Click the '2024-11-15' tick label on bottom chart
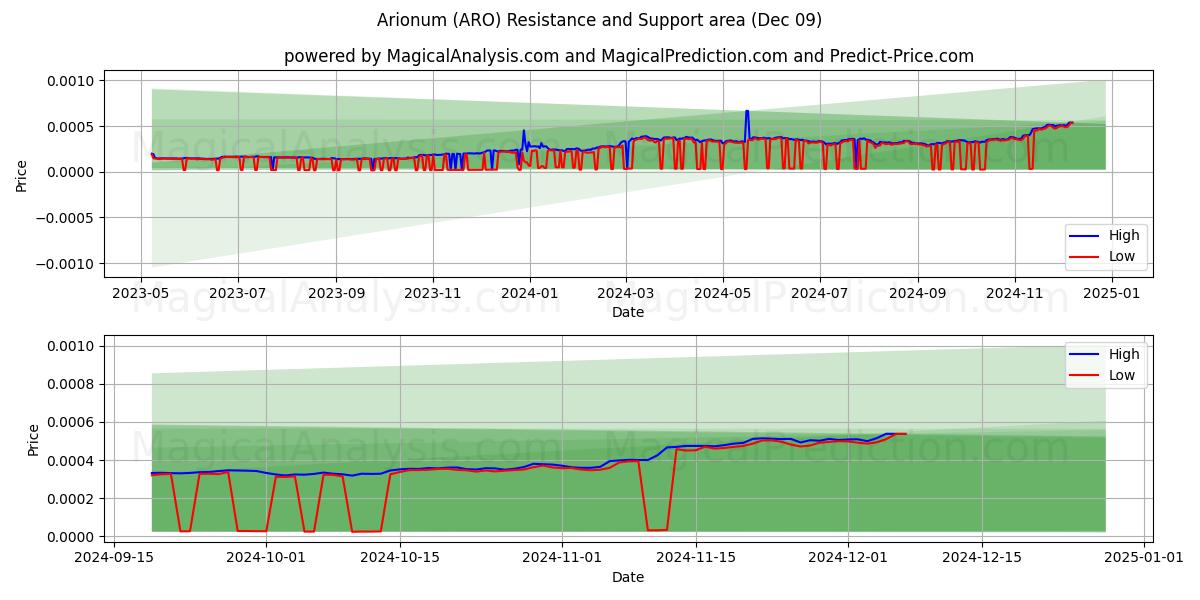The width and height of the screenshot is (1200, 600). [x=696, y=559]
